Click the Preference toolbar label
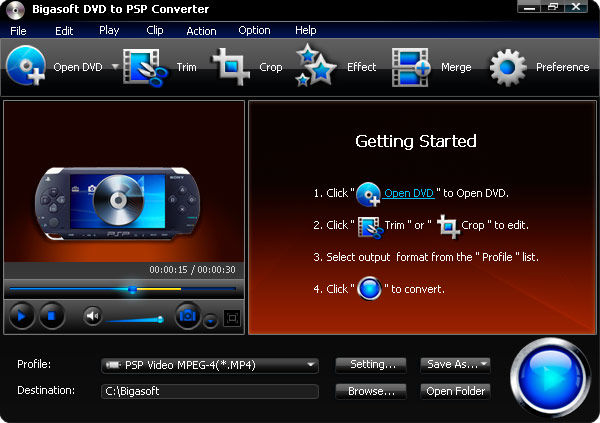The image size is (600, 423). (562, 67)
